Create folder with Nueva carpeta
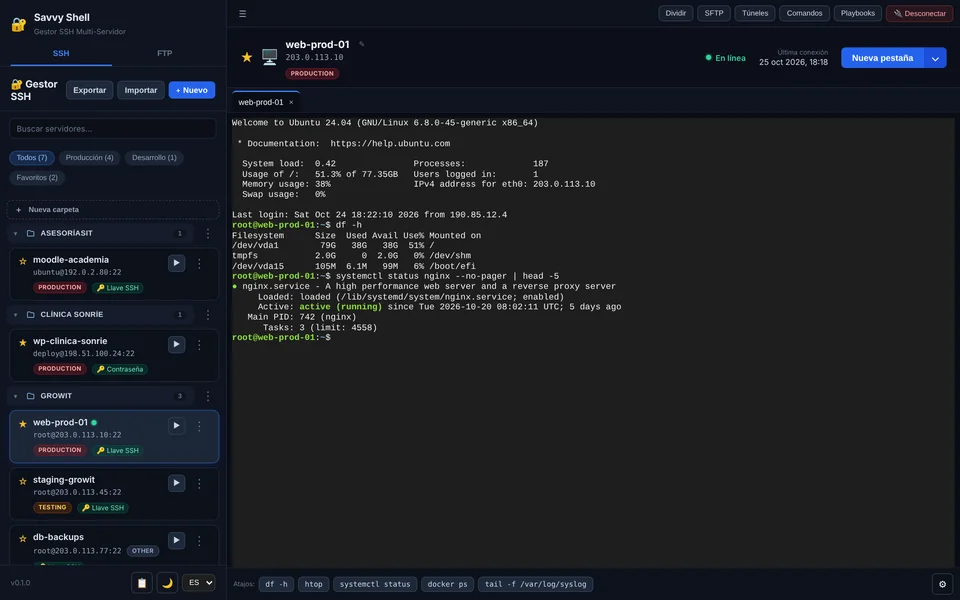 coord(113,209)
